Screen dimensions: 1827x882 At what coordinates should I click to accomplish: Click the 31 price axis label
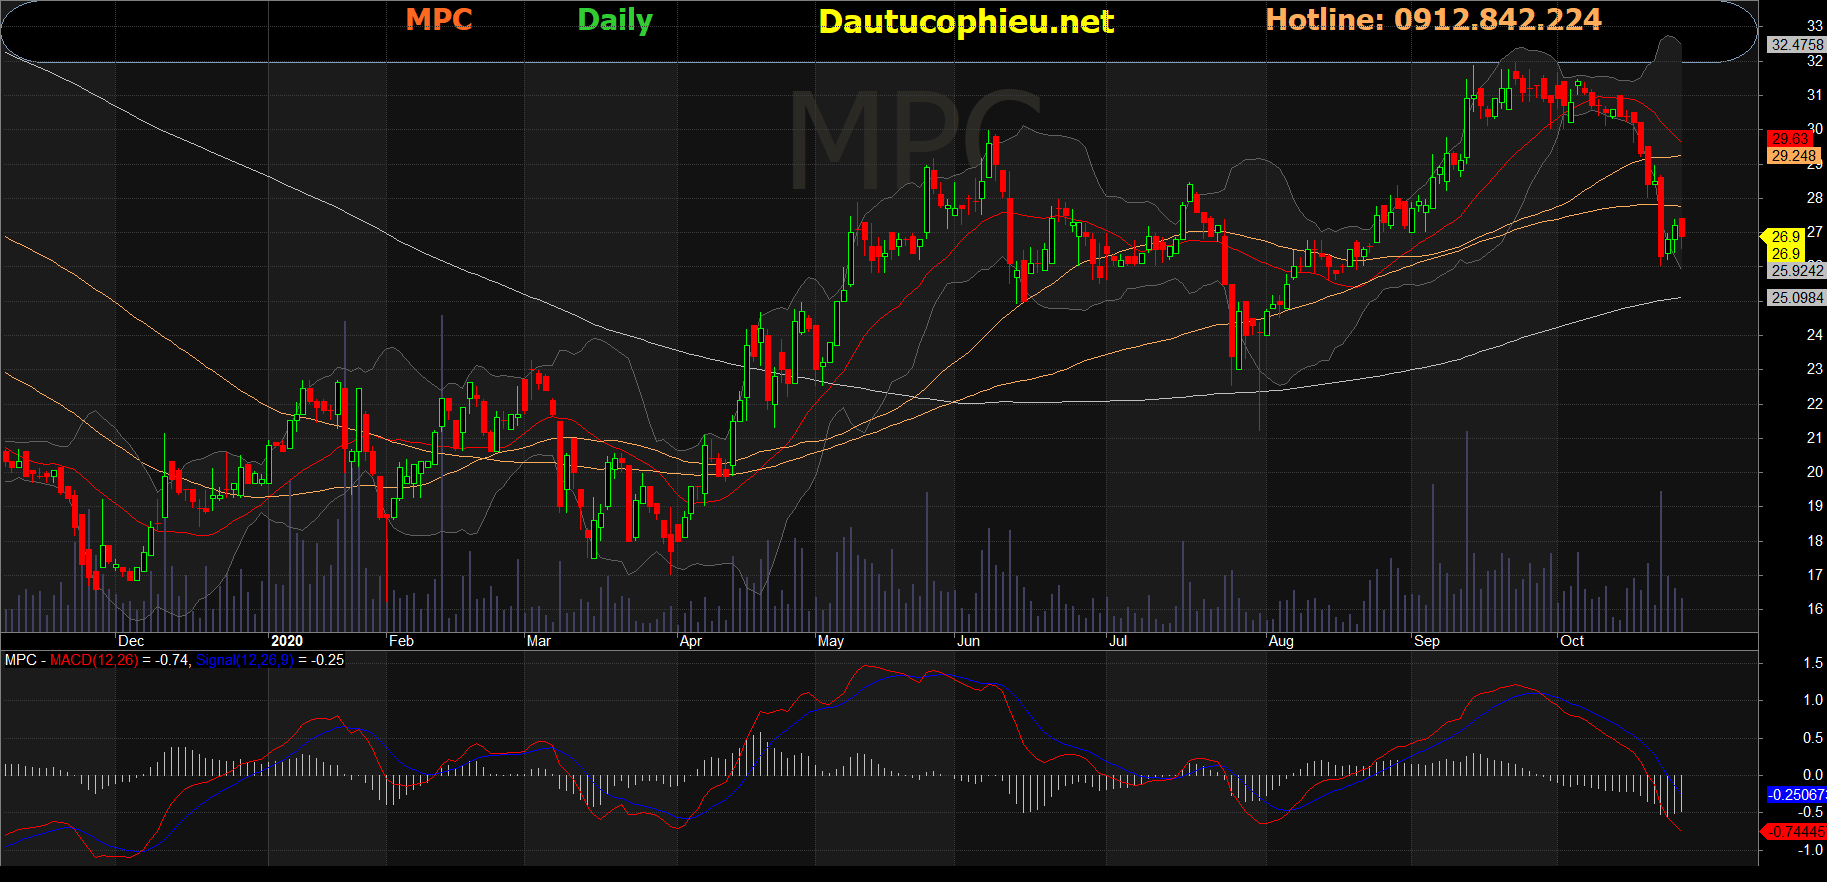1815,95
